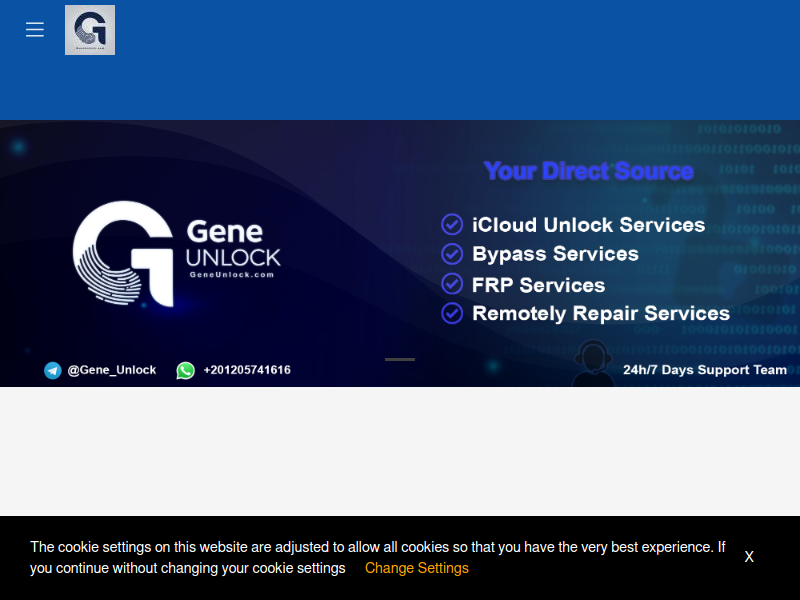Image resolution: width=800 pixels, height=600 pixels.
Task: Click the GeneUnlock logo in header
Action: click(x=90, y=30)
